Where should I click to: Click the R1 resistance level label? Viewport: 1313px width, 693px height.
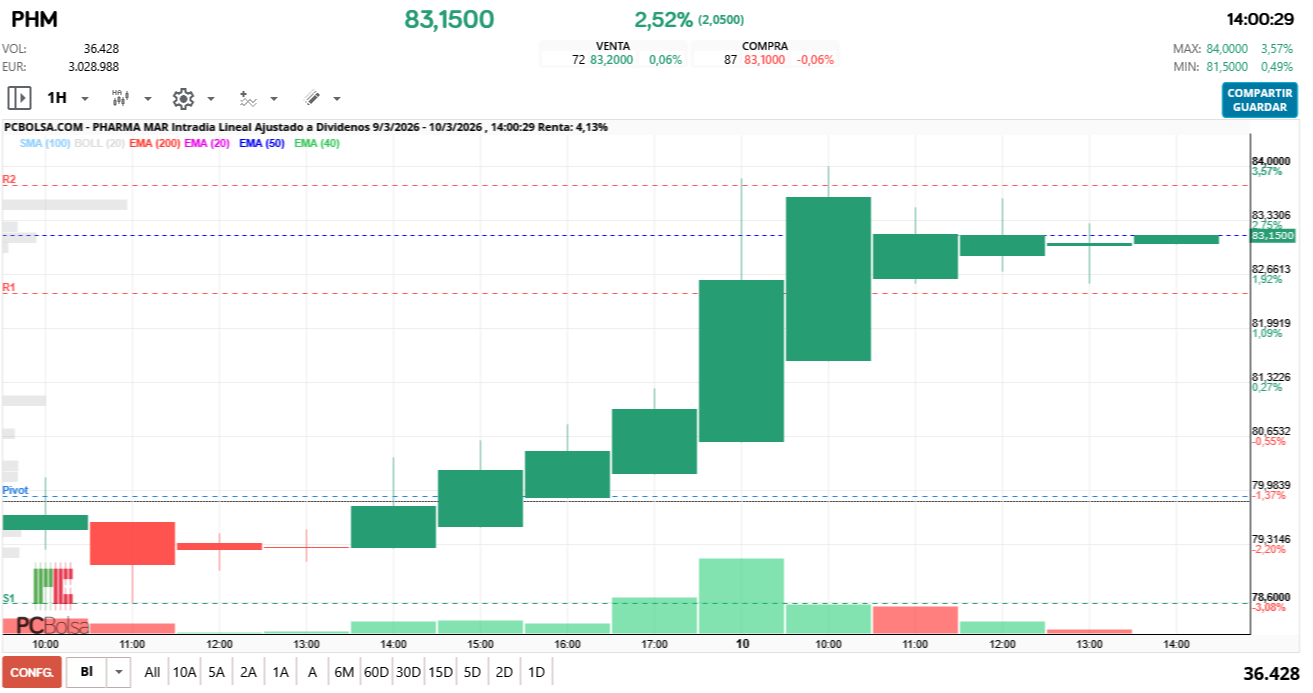[9, 288]
